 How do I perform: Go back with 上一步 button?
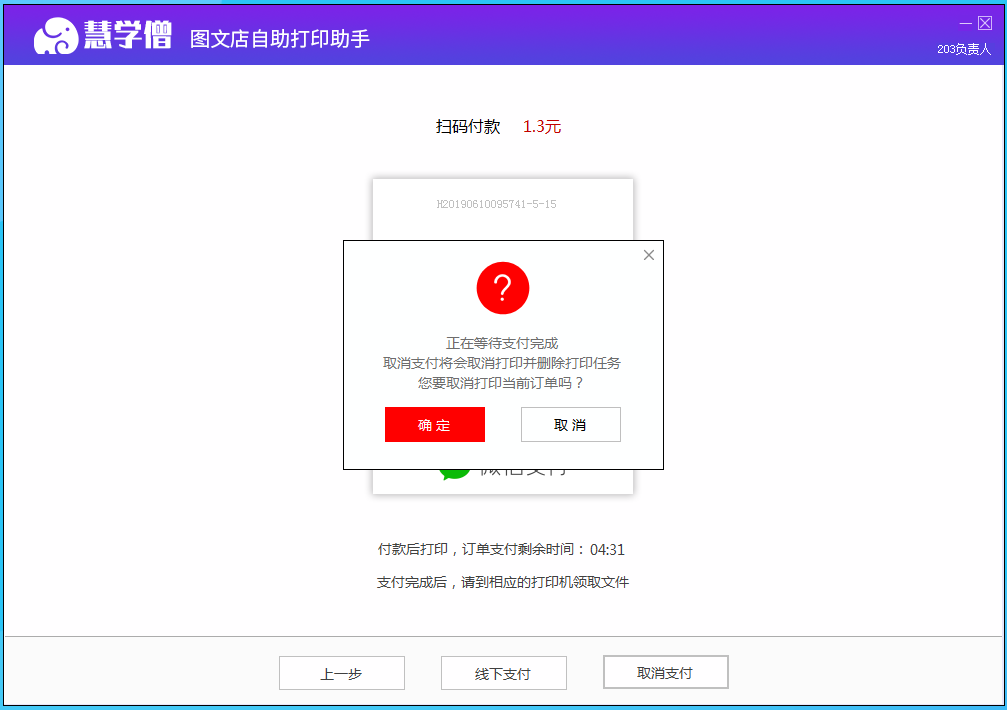click(342, 673)
